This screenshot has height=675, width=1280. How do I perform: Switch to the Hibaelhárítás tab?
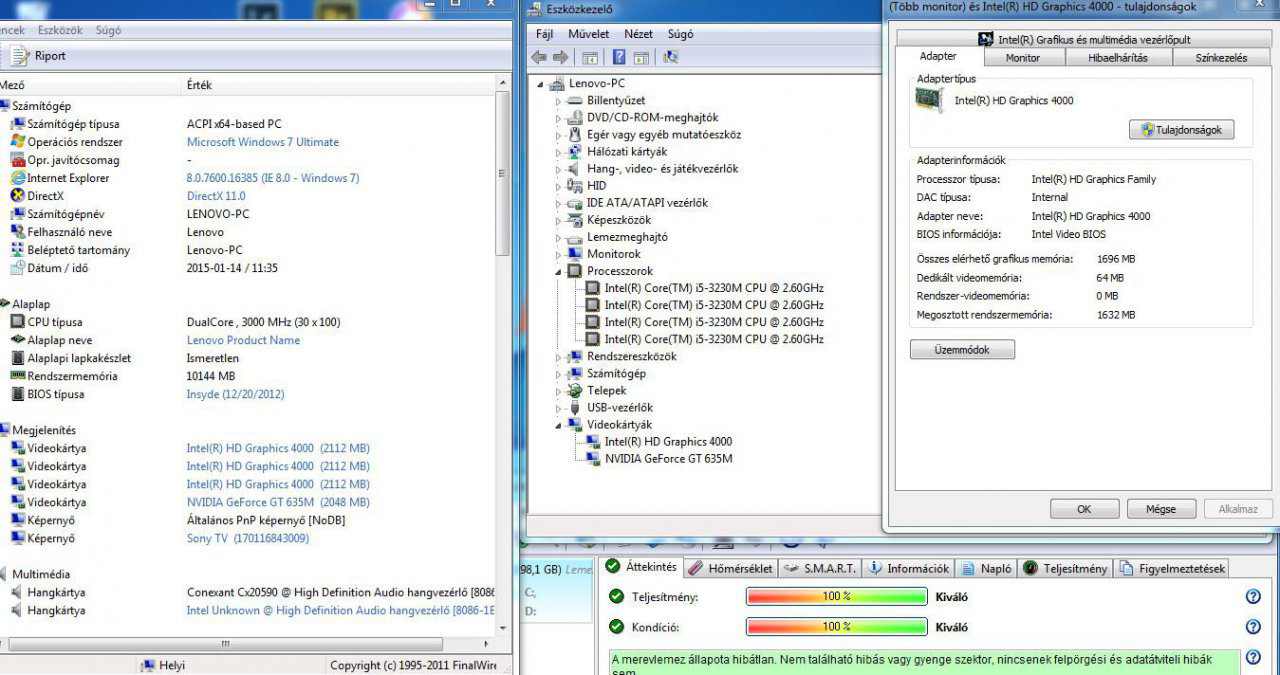[1117, 58]
